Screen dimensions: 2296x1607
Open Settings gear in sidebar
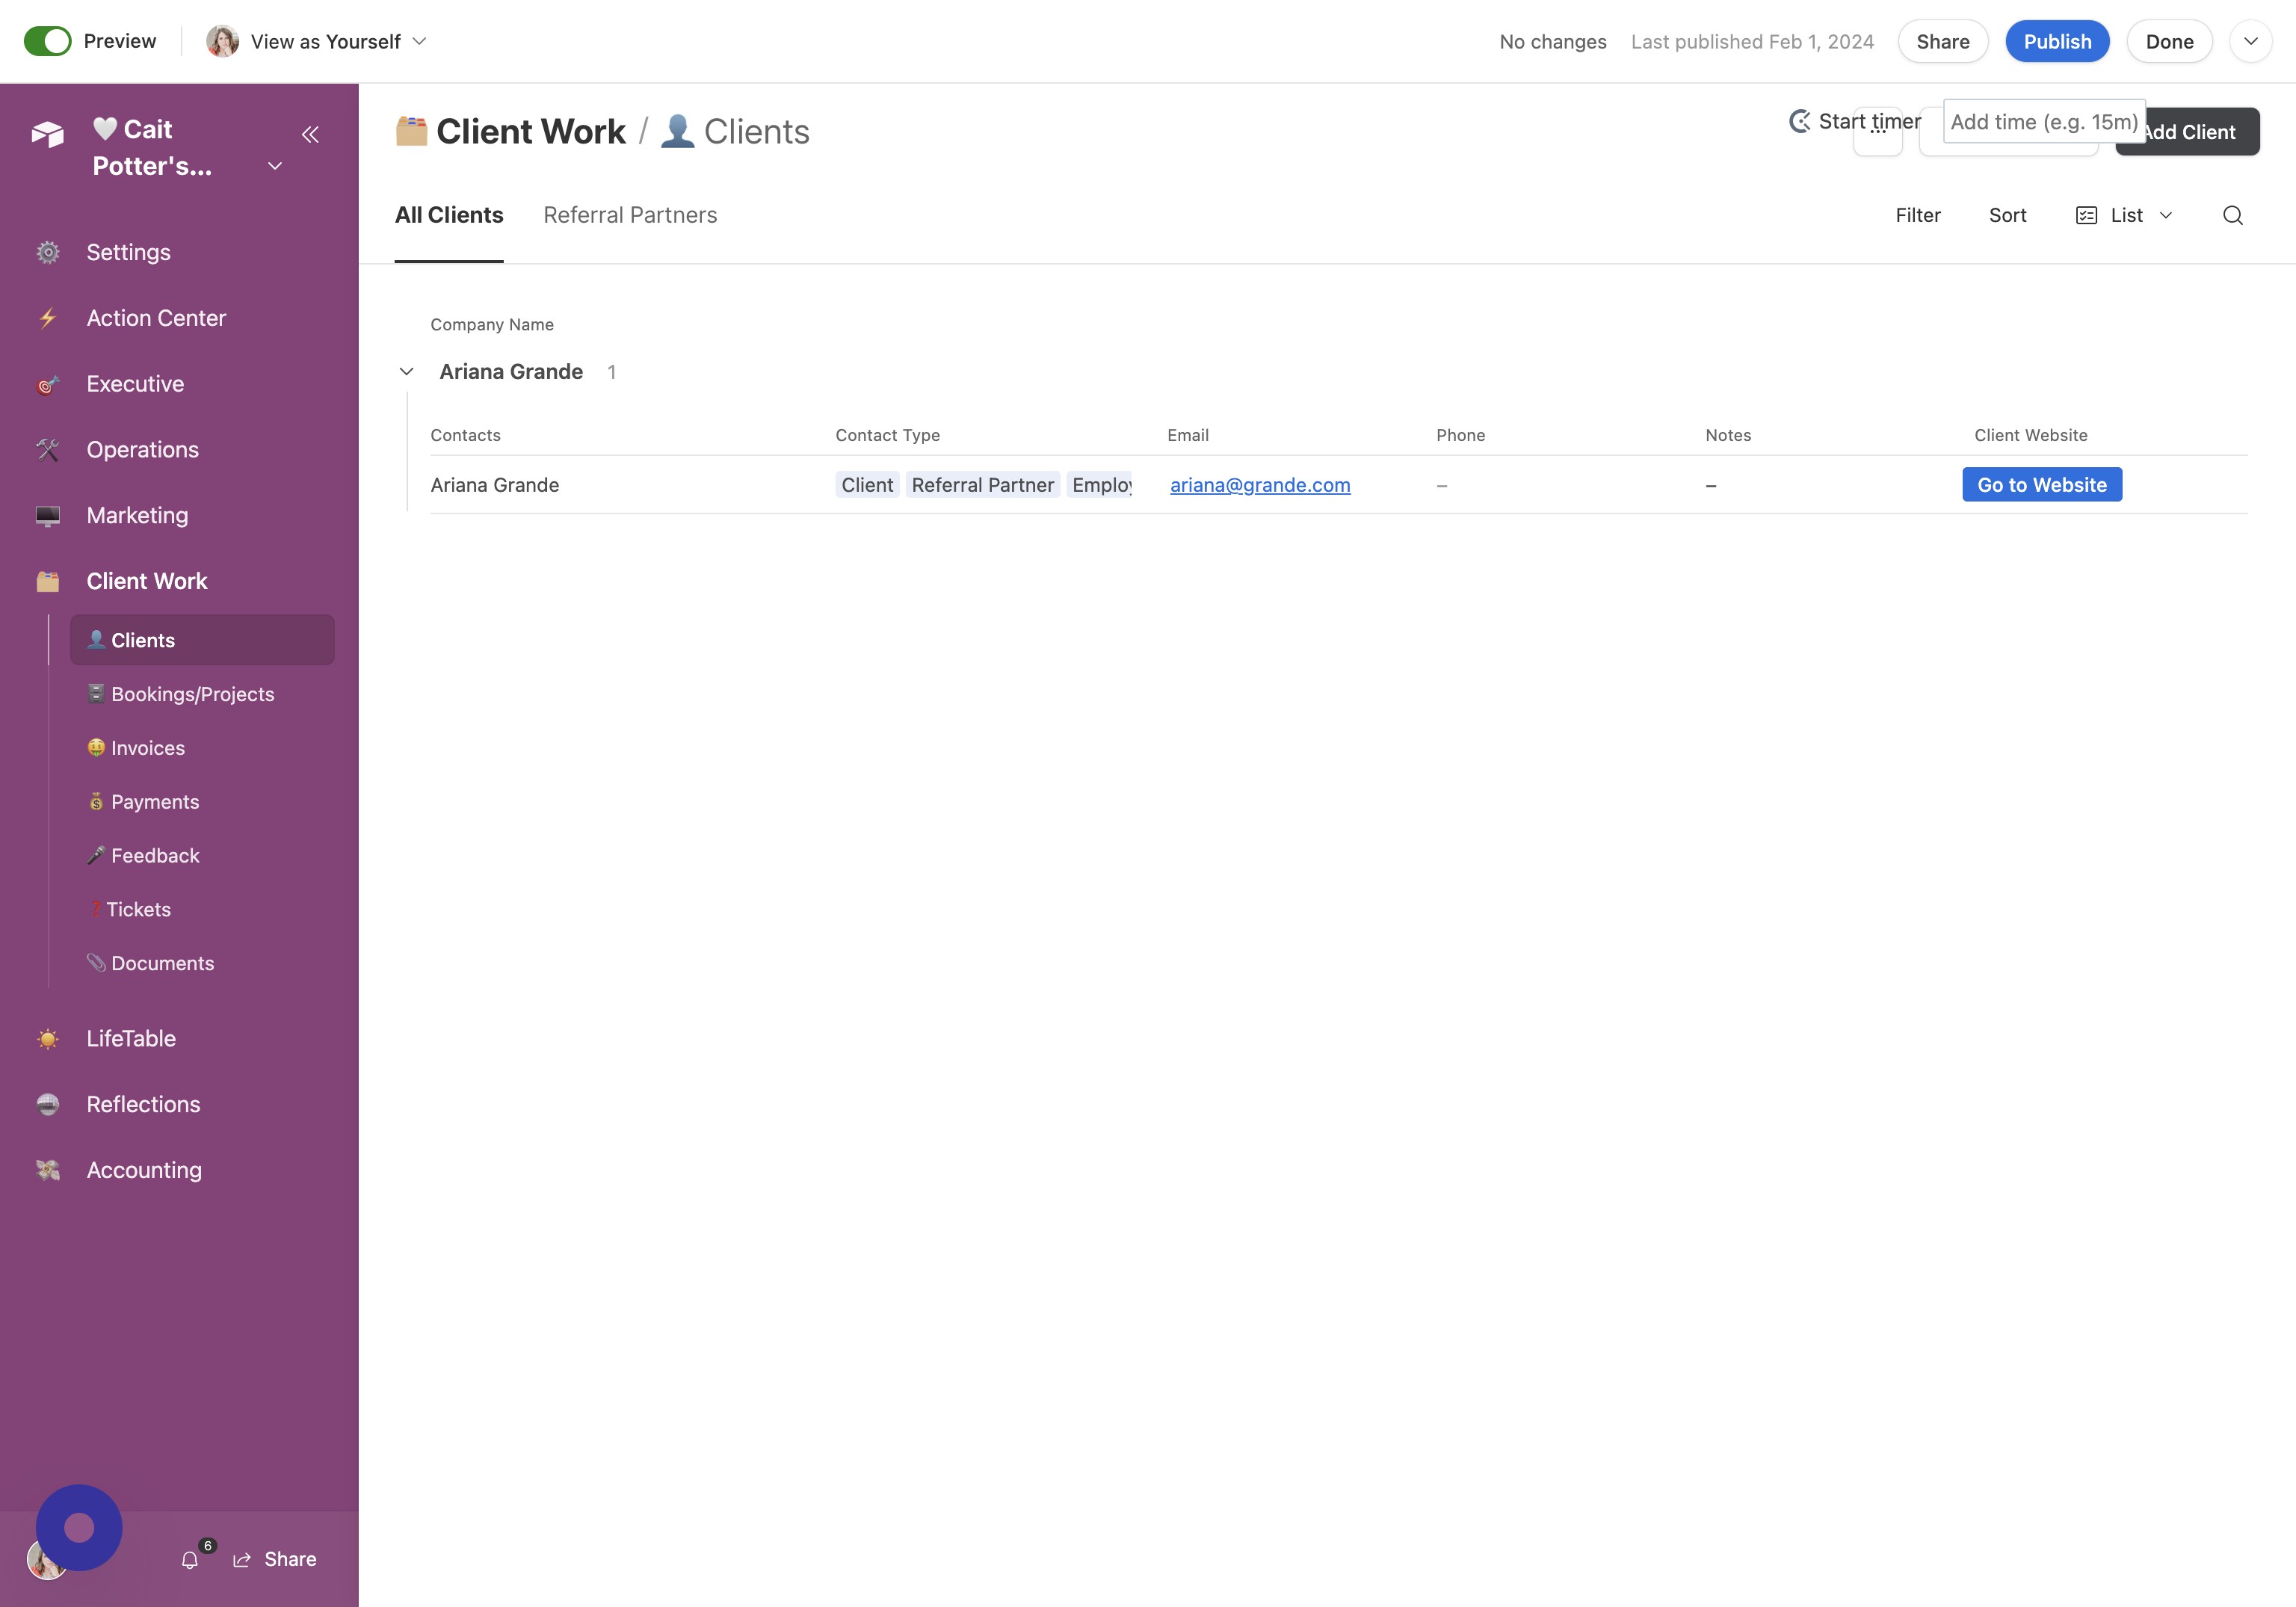coord(48,252)
